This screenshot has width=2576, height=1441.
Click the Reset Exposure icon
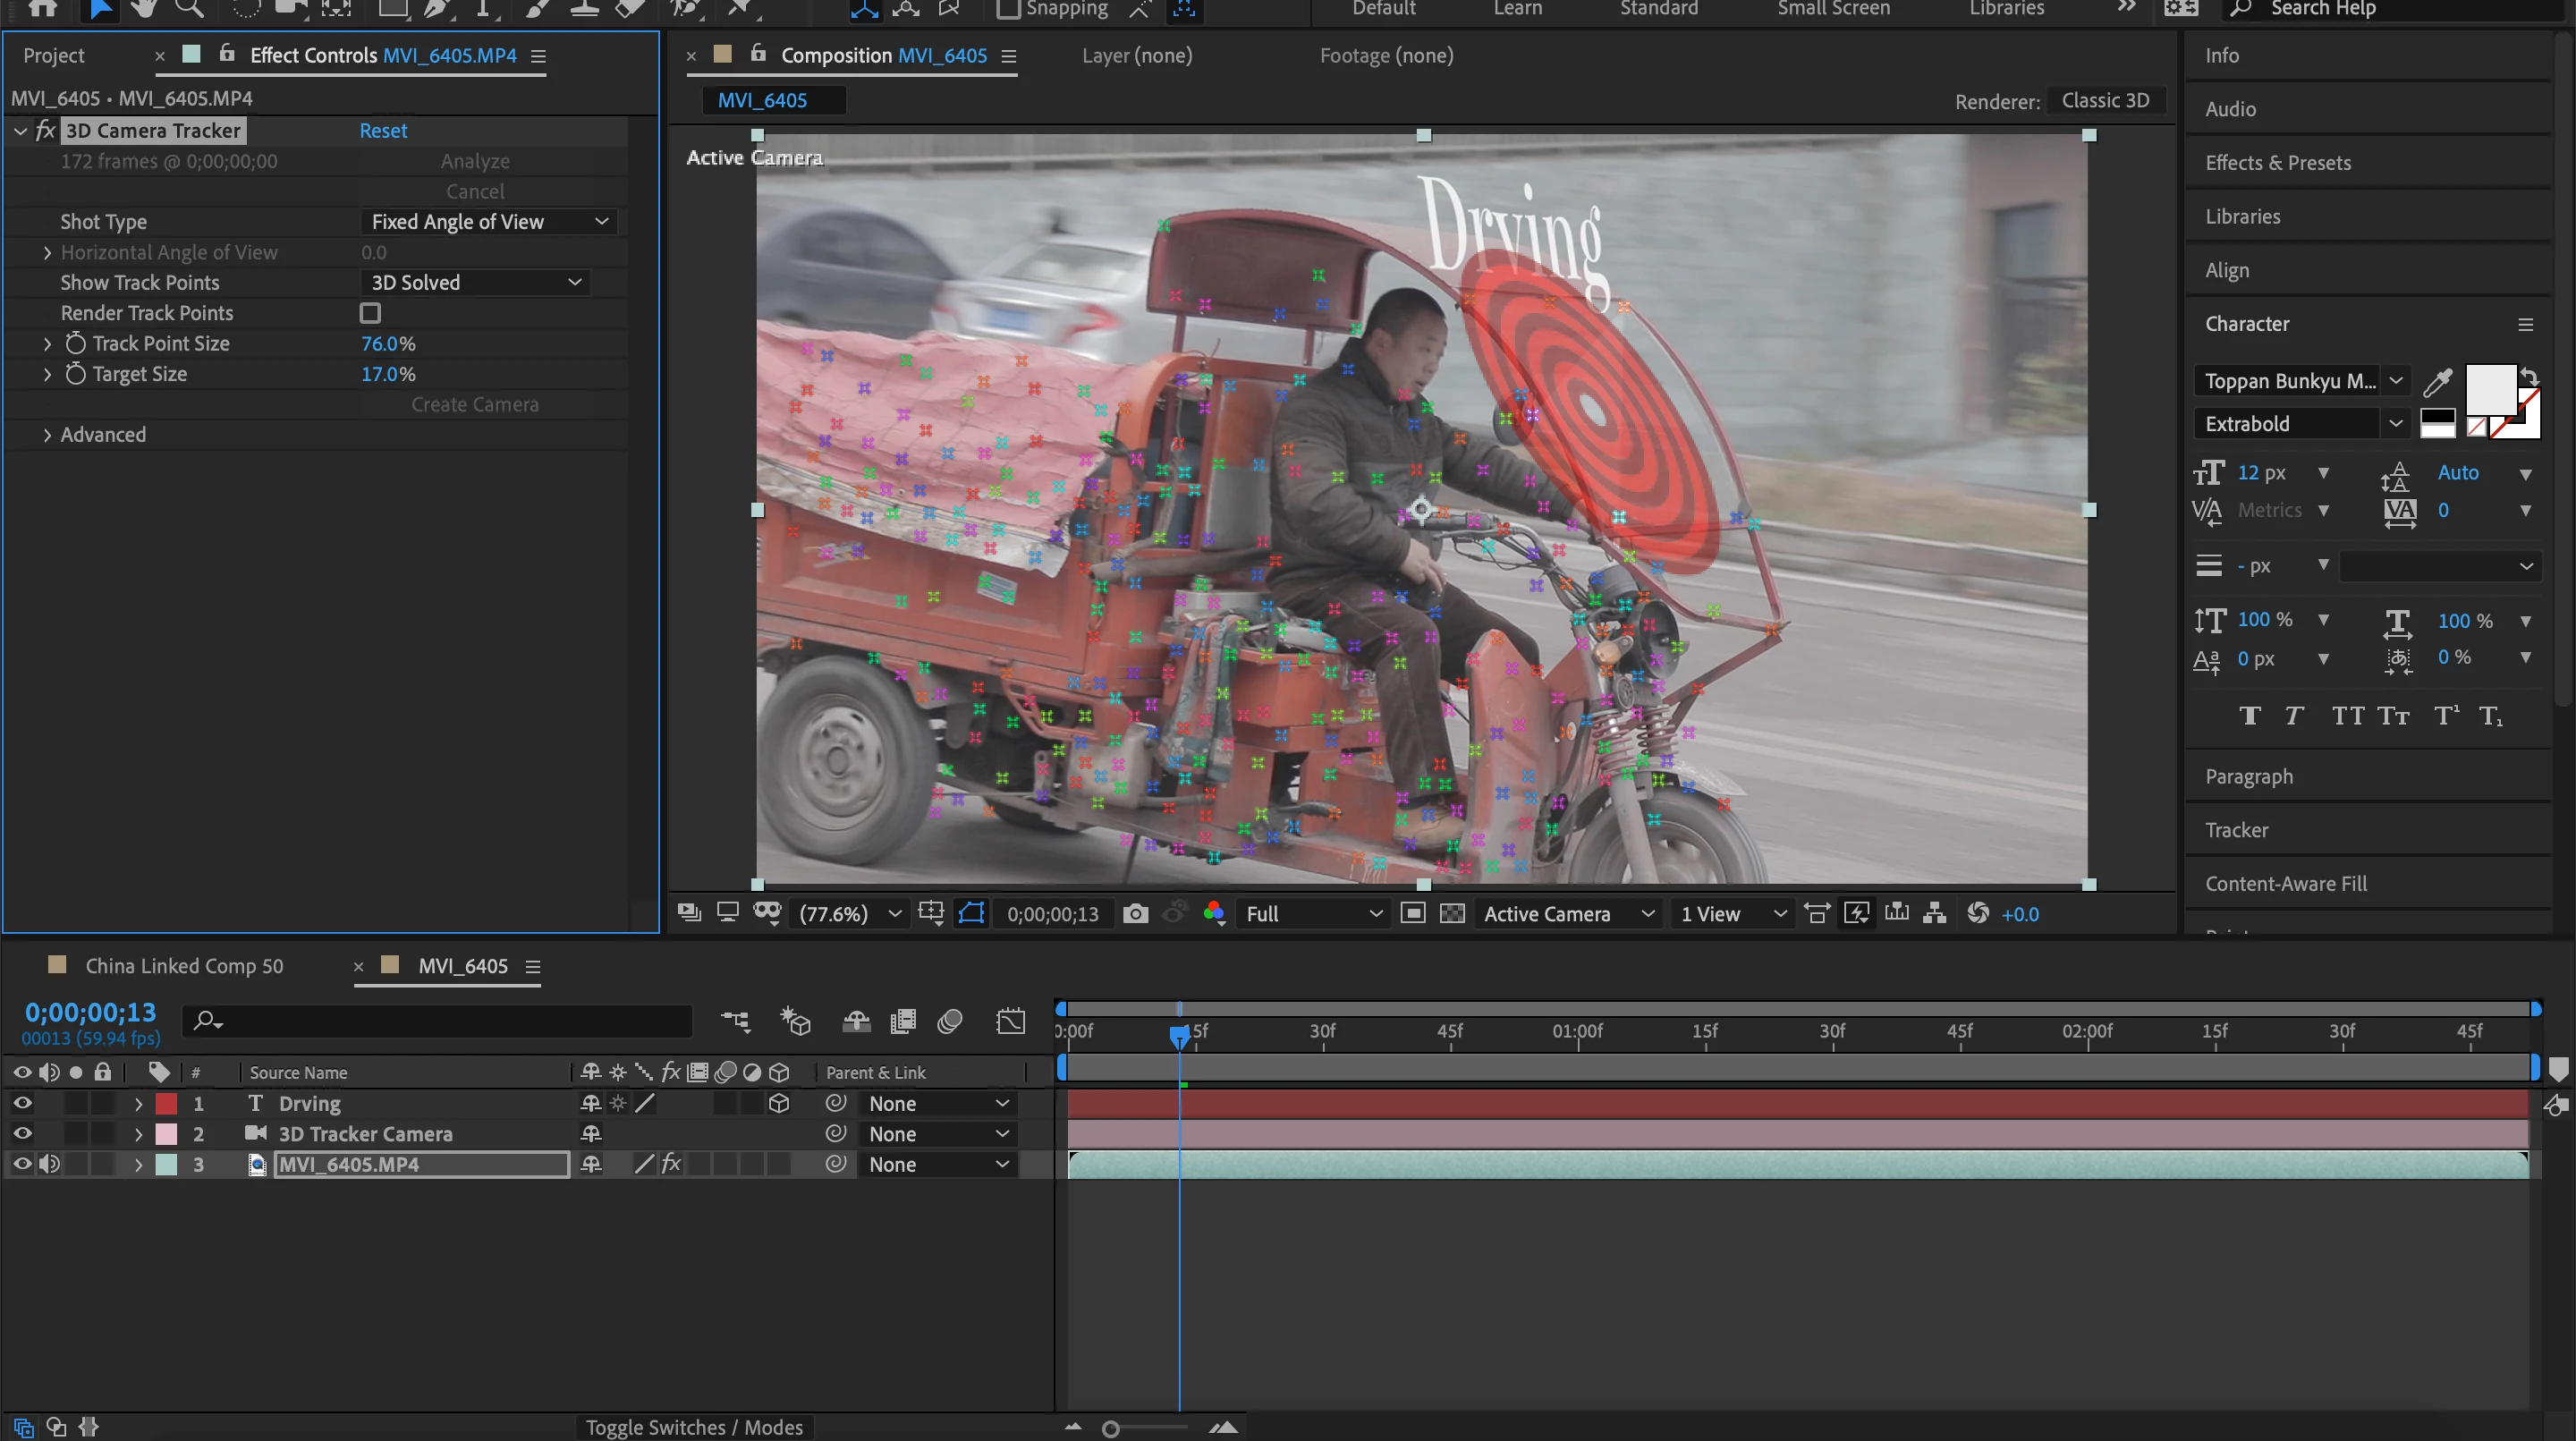pyautogui.click(x=1977, y=914)
